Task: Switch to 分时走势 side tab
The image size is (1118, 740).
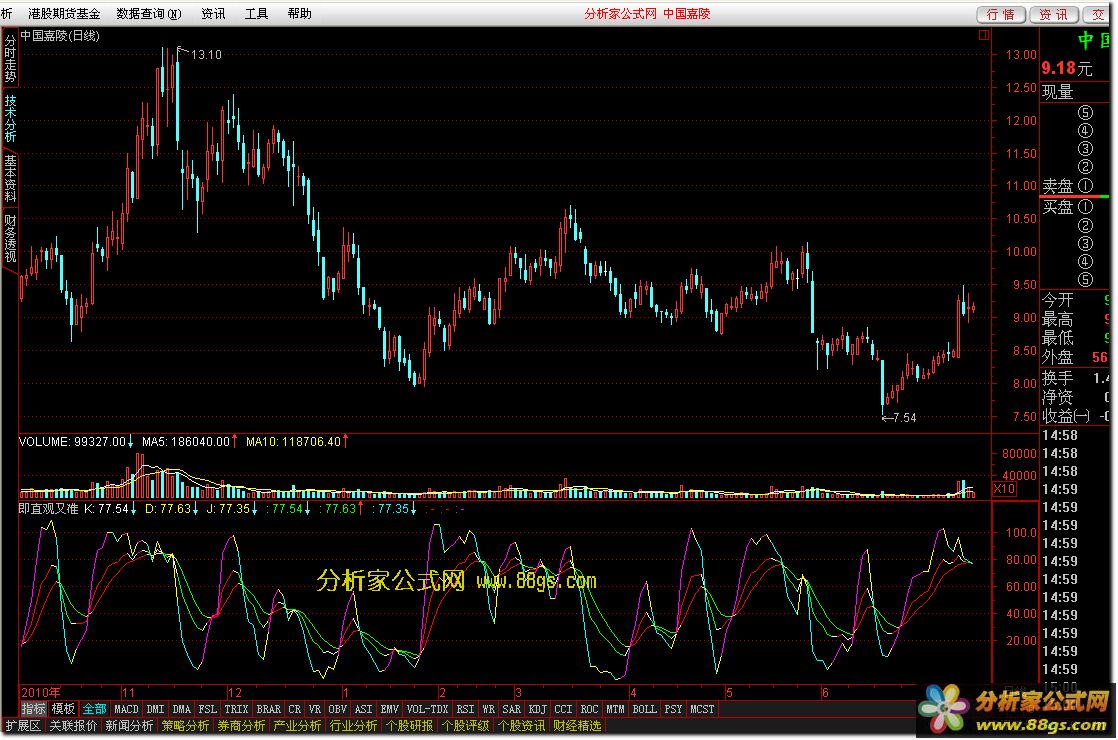Action: click(x=10, y=58)
